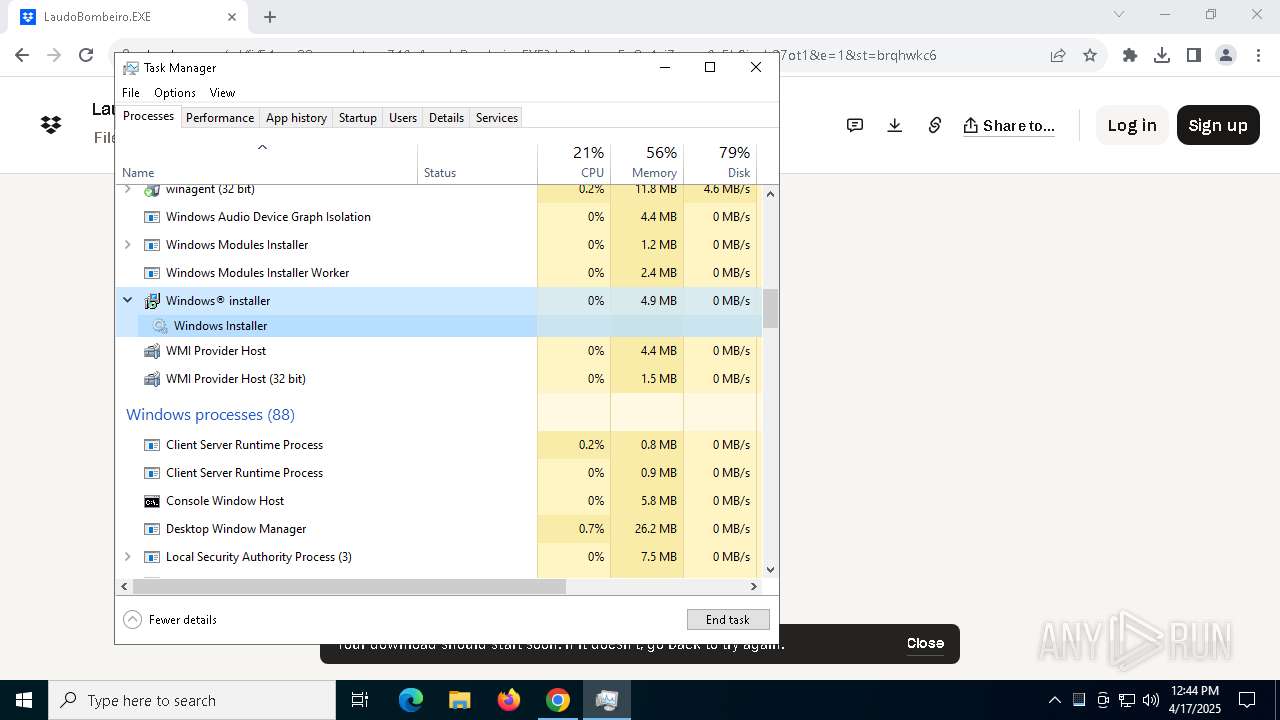
Task: Select the Console Window Host icon
Action: [x=152, y=501]
